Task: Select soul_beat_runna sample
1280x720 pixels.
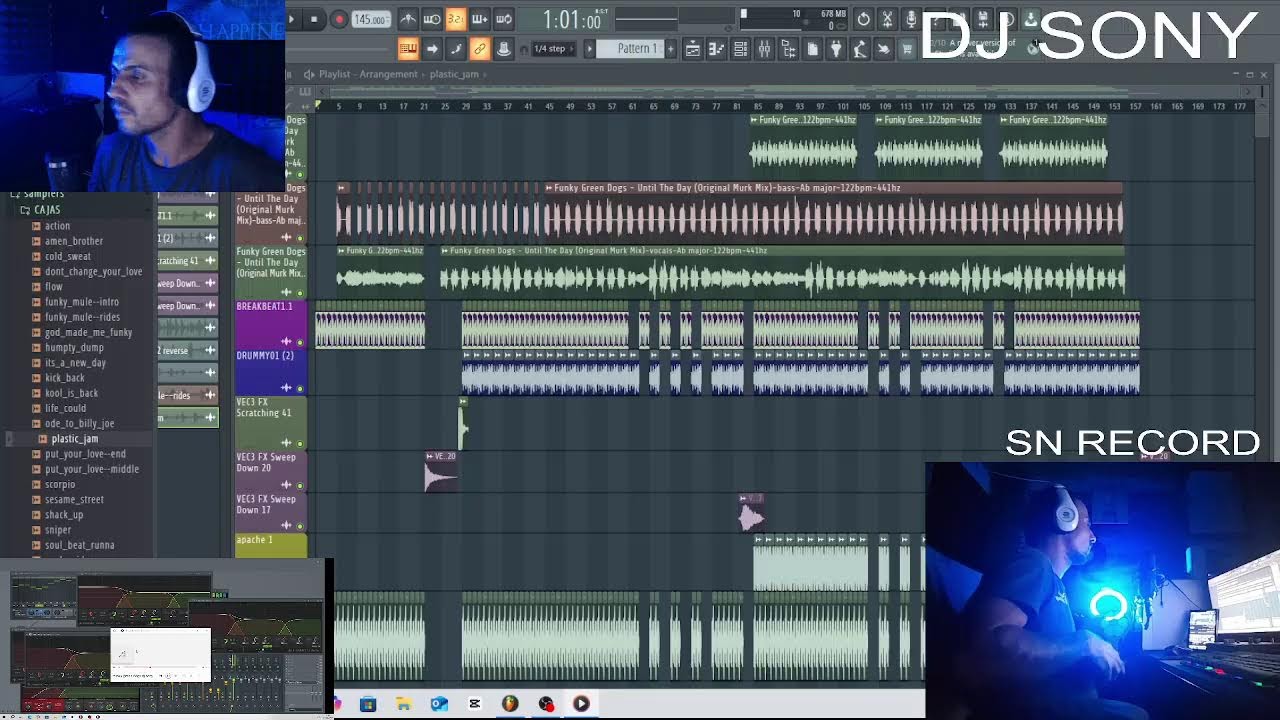Action: (x=79, y=545)
